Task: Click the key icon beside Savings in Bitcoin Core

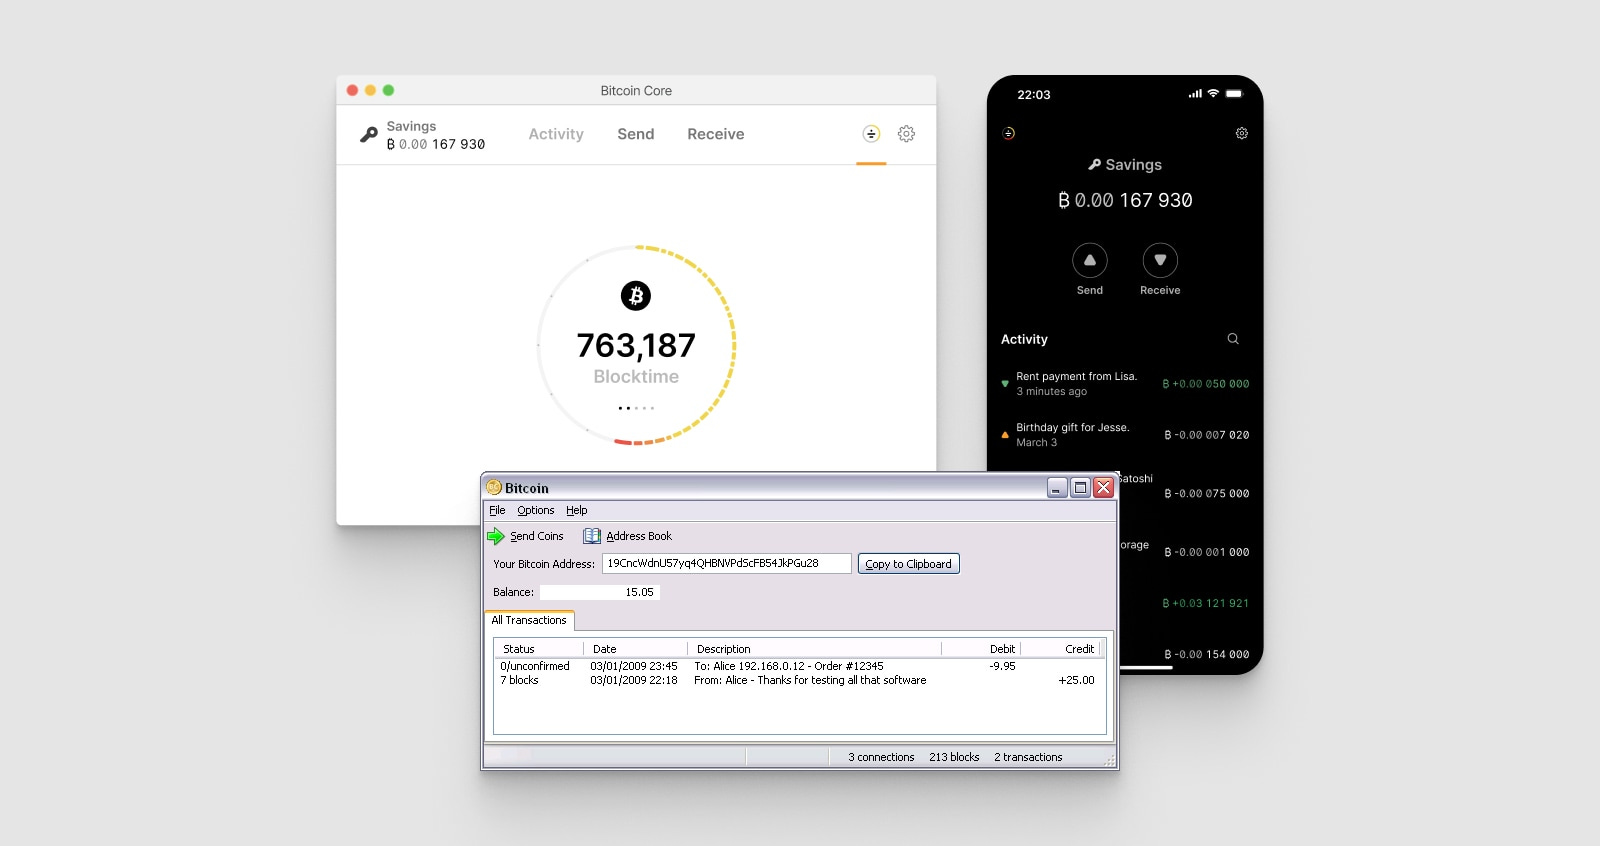Action: click(369, 134)
